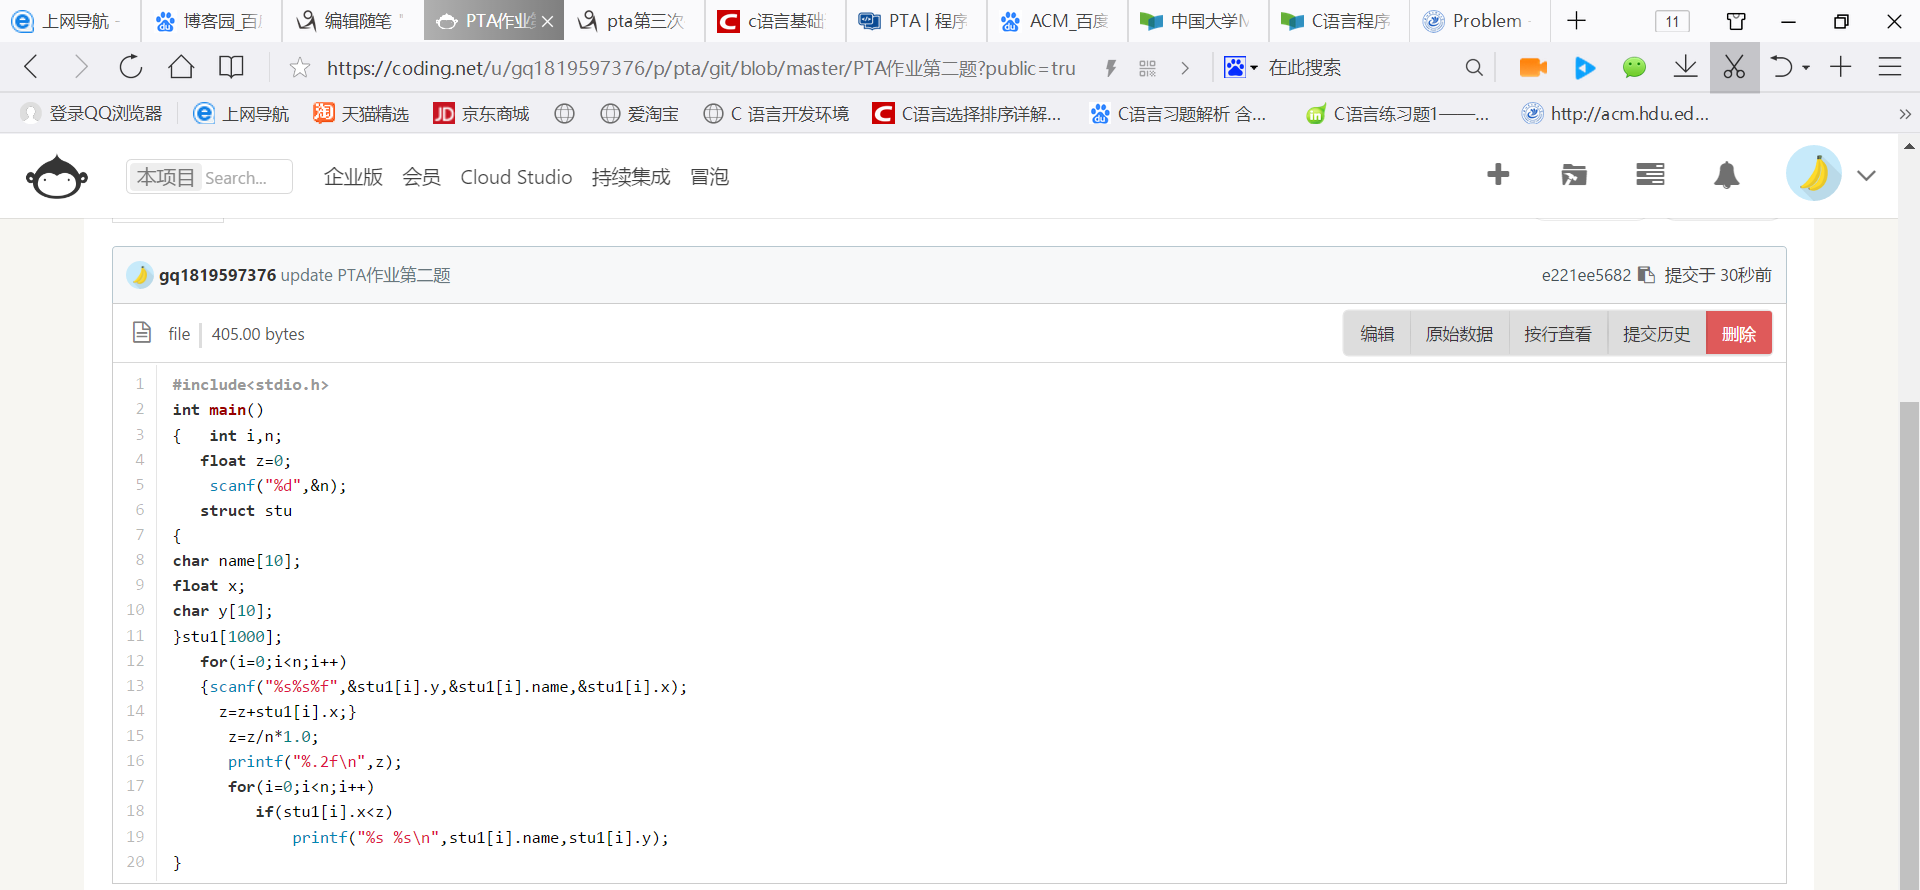The height and width of the screenshot is (890, 1920).
Task: Open the 会员 nav link
Action: (x=421, y=177)
